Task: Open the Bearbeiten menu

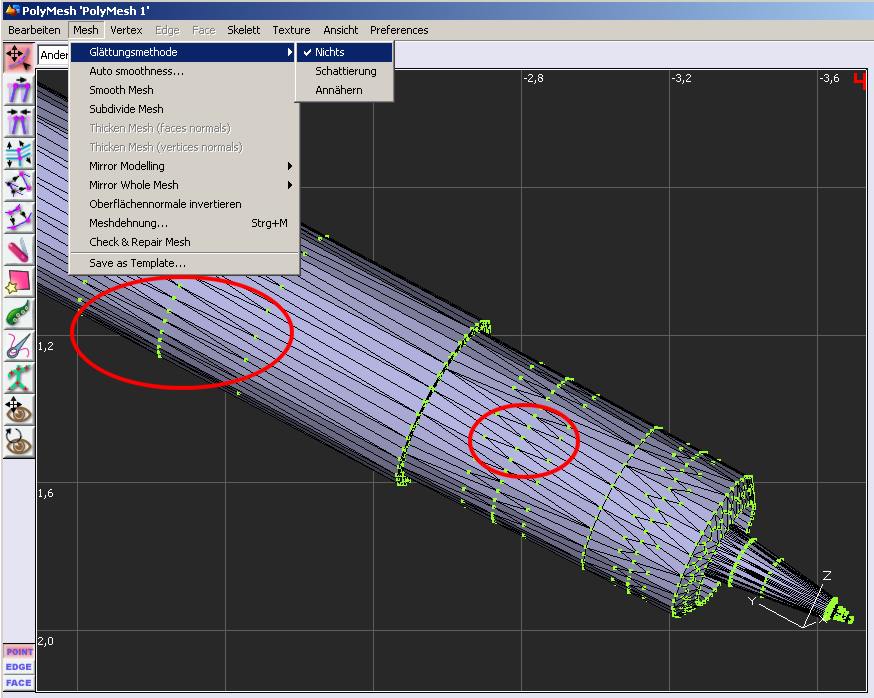Action: [x=34, y=30]
